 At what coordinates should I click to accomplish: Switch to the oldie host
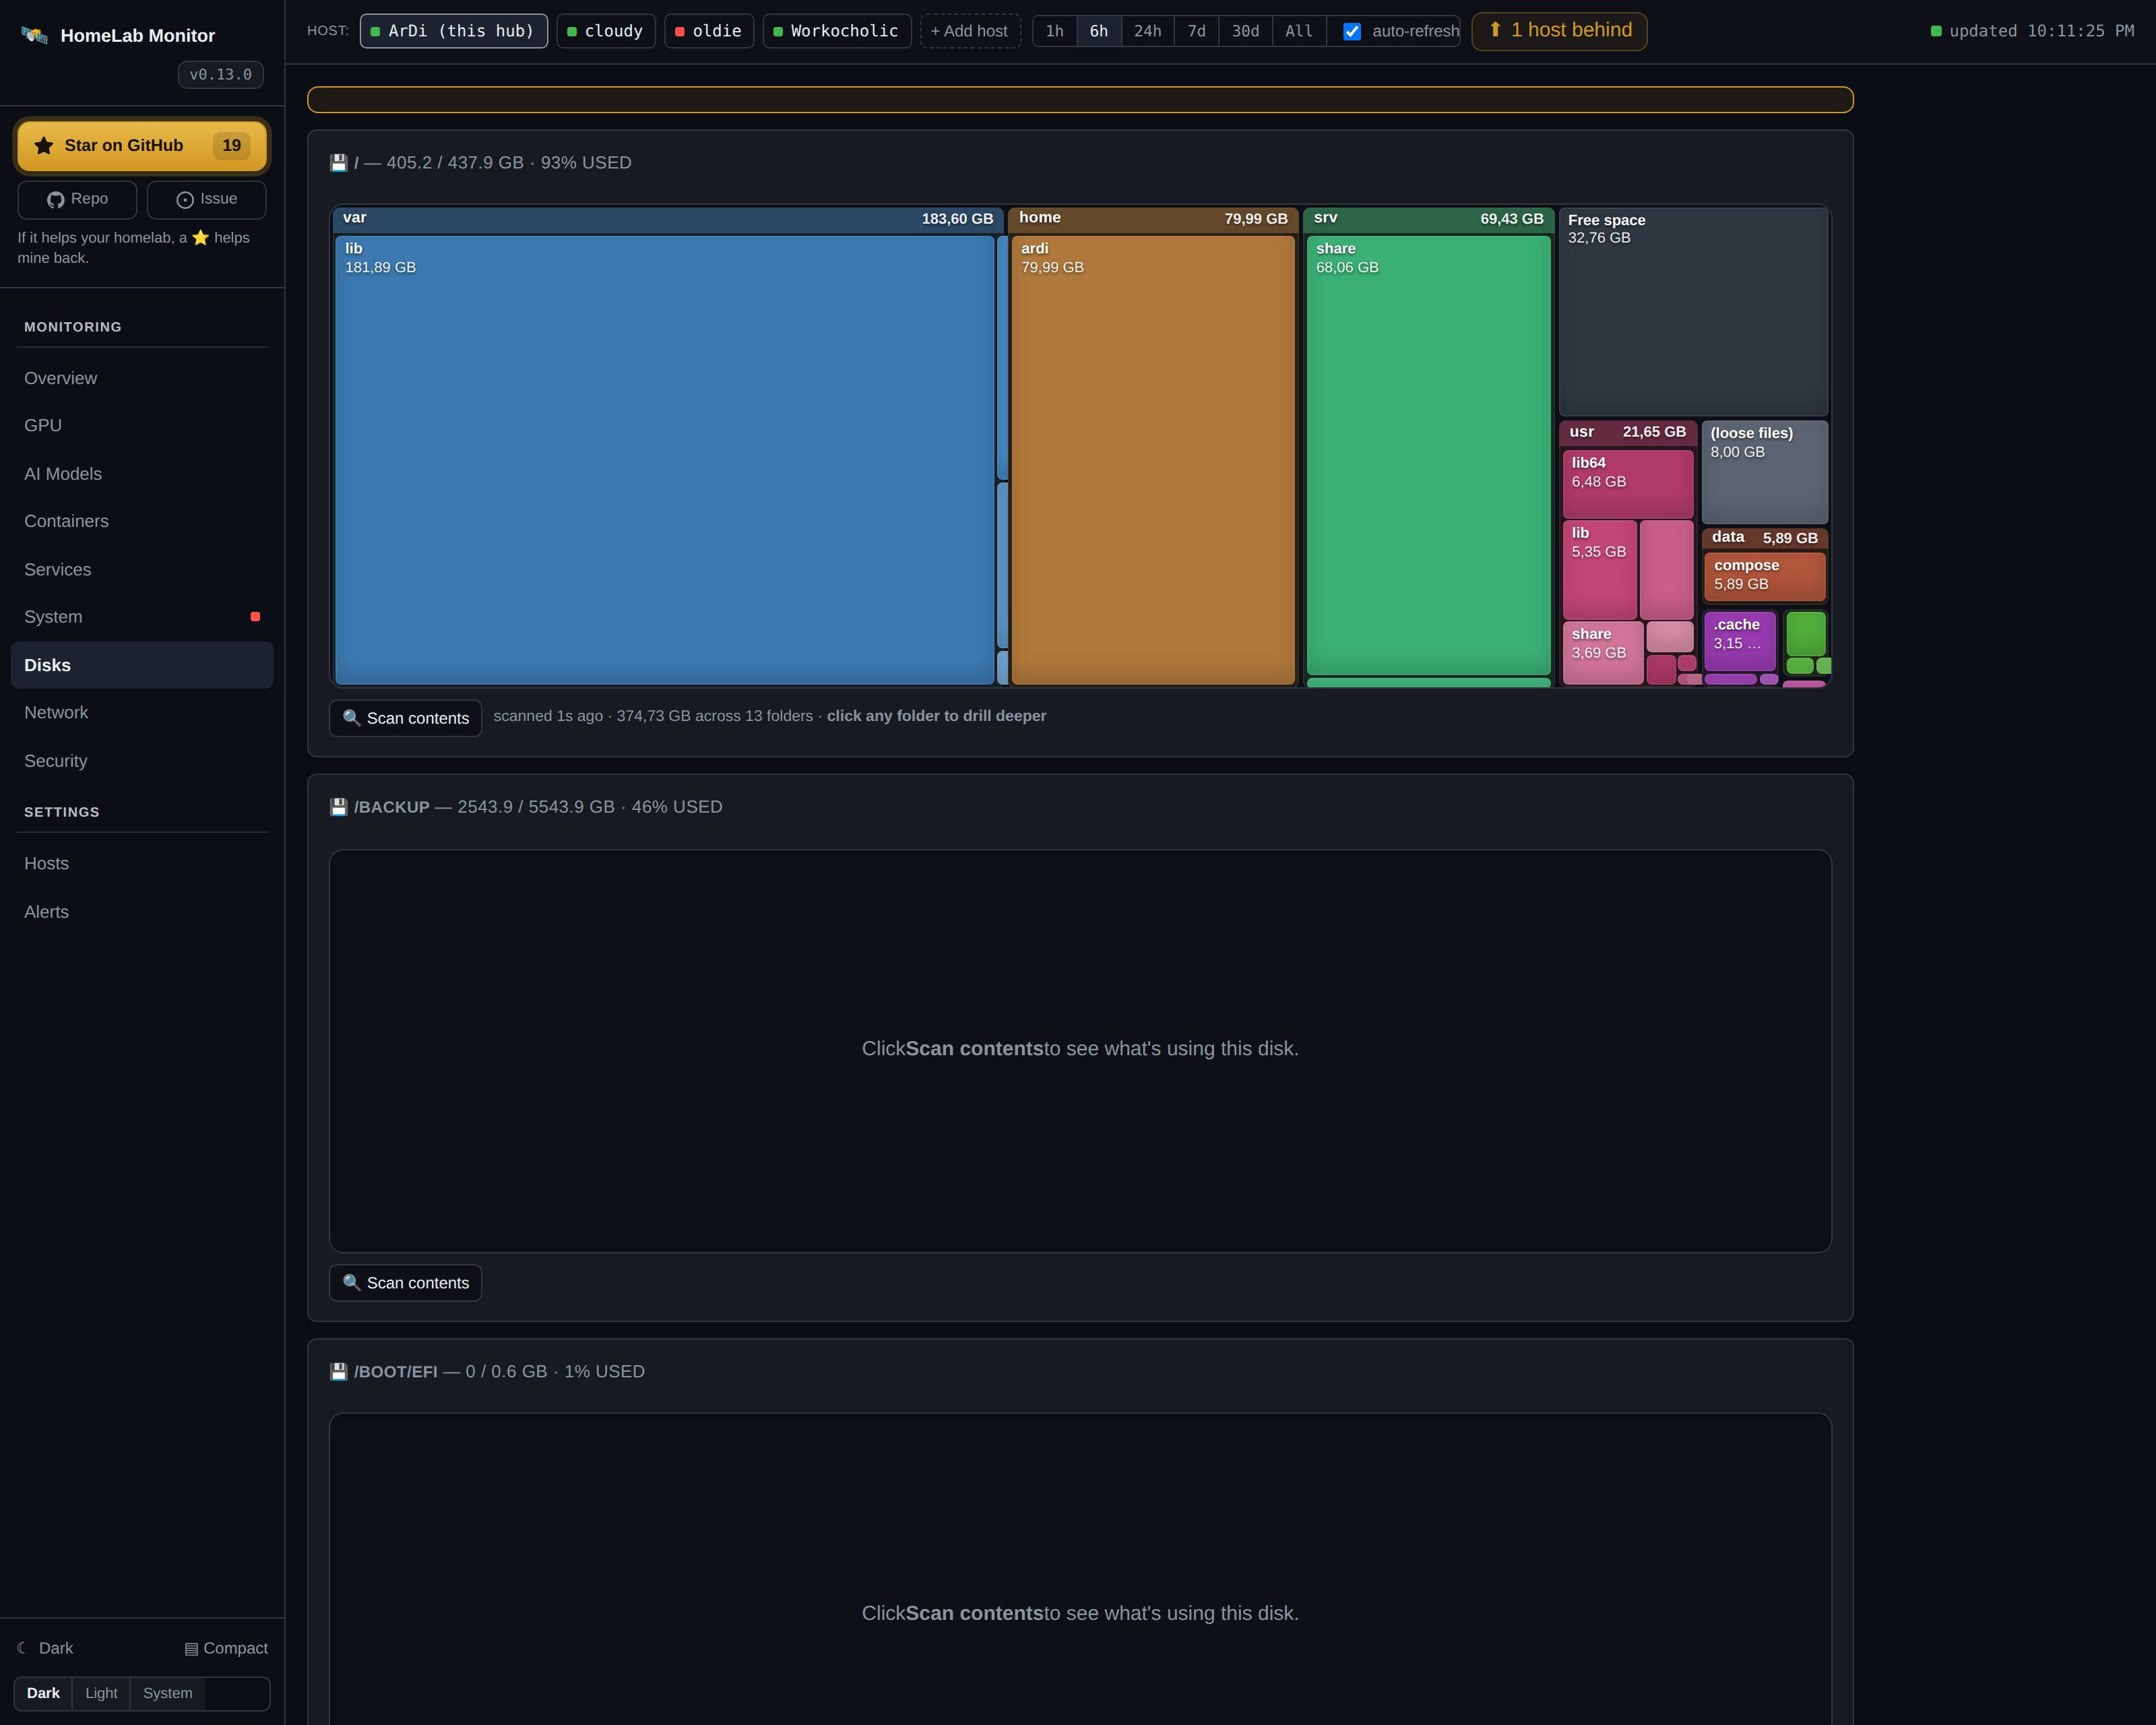pyautogui.click(x=709, y=31)
